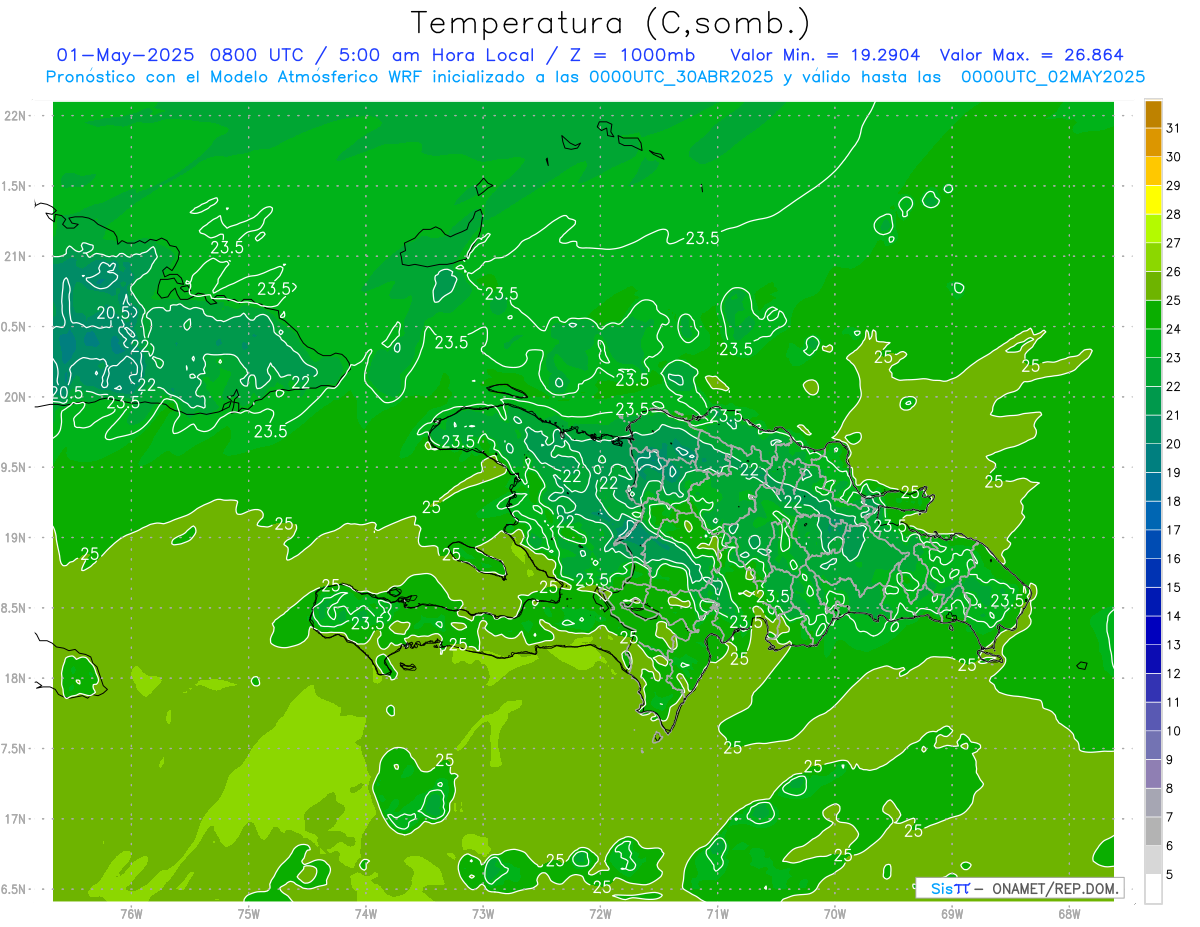Screen dimensions: 1200x927
Task: Pick the bright yellow swatch between 28 and 29
Action: pyautogui.click(x=1153, y=200)
